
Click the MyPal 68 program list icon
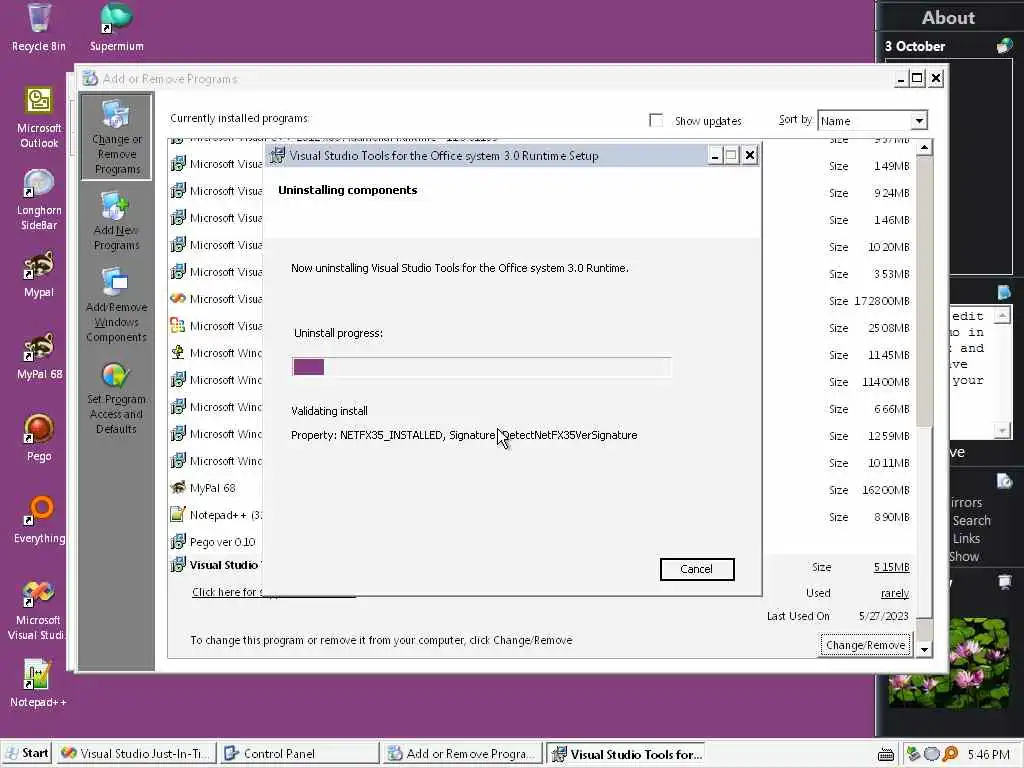pos(178,487)
